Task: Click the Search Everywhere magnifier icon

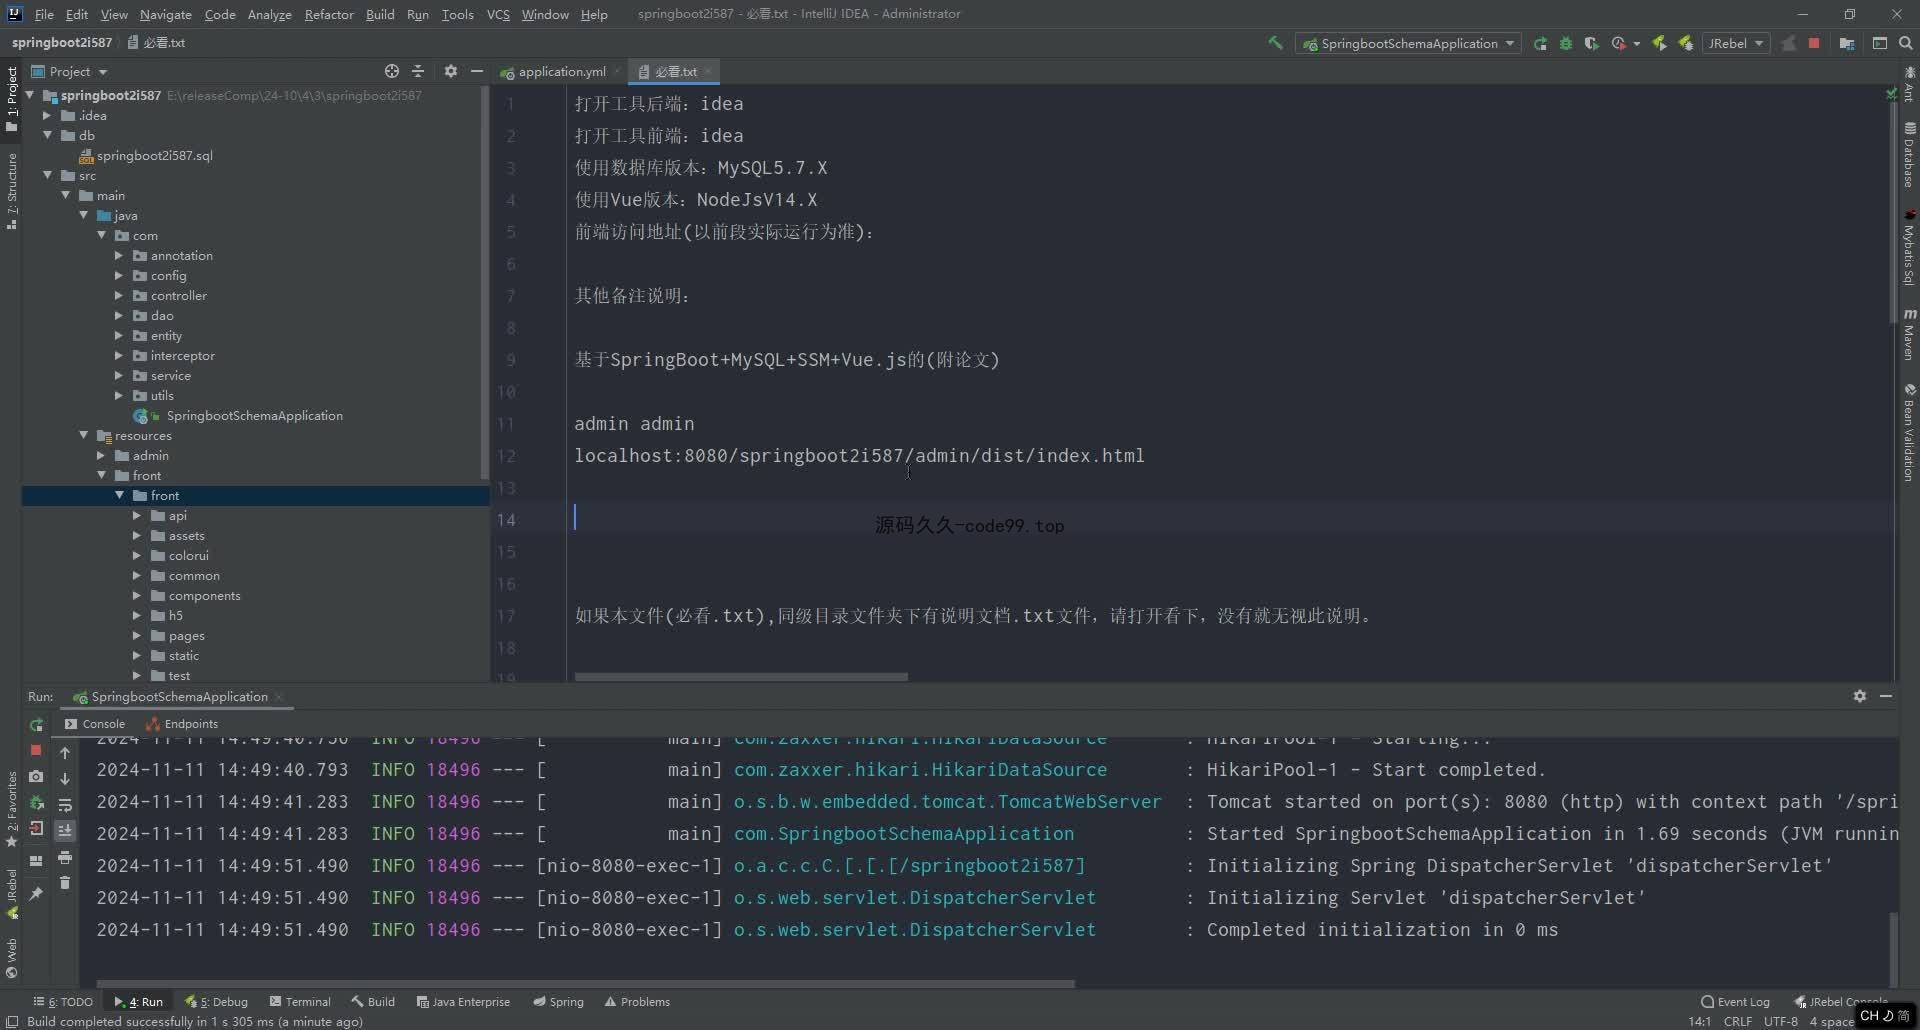Action: [1906, 43]
